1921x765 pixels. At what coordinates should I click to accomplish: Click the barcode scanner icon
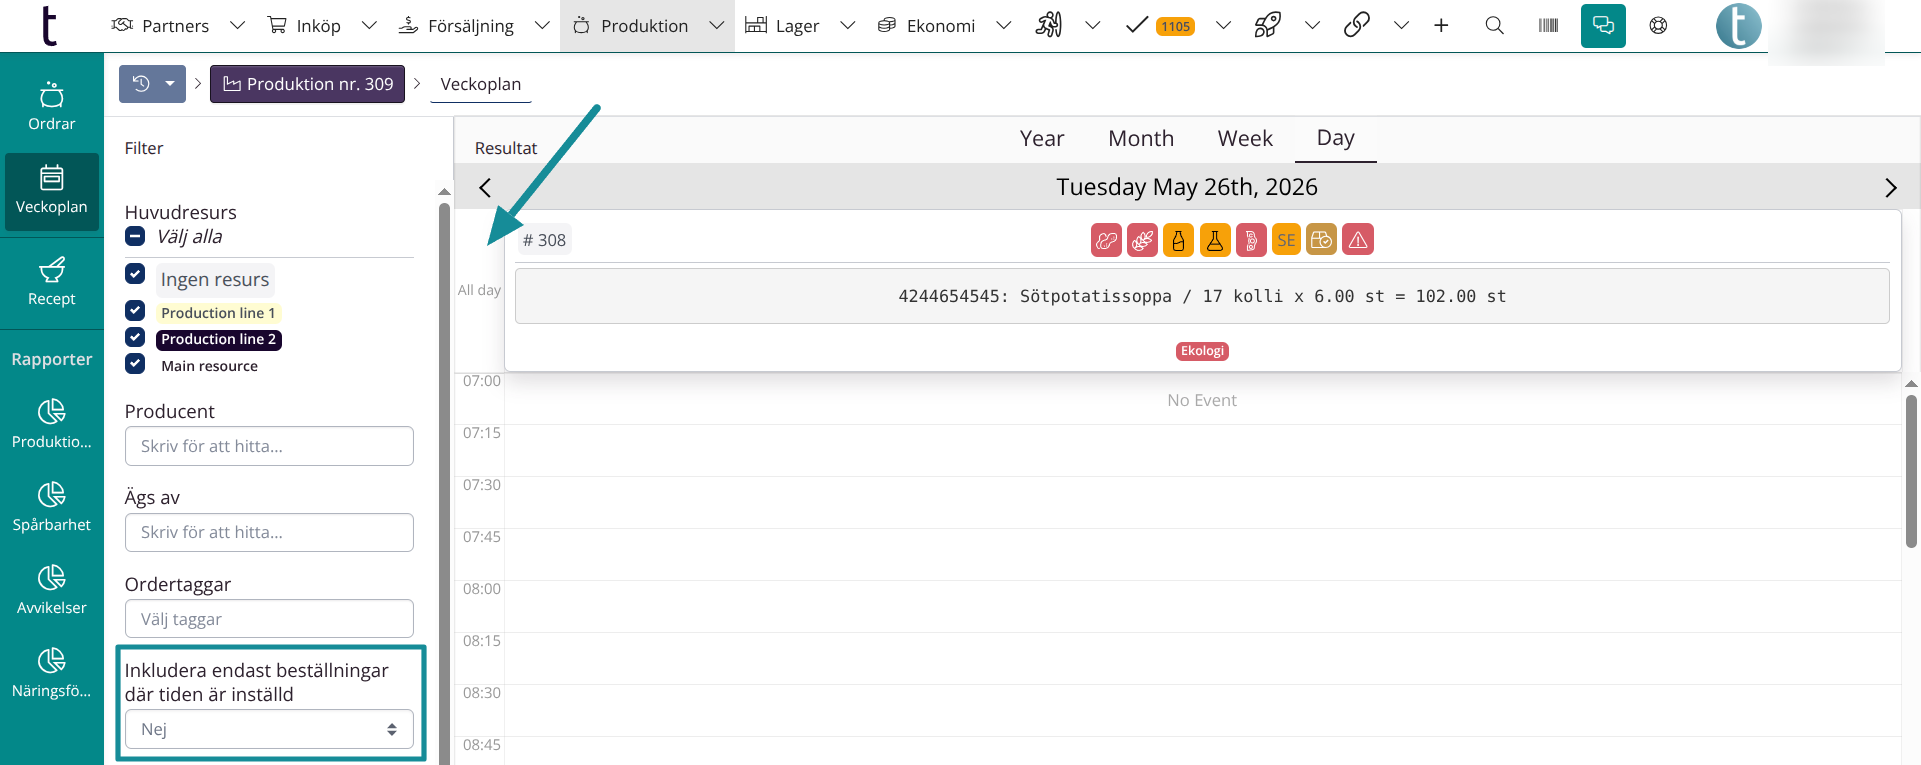[1549, 25]
